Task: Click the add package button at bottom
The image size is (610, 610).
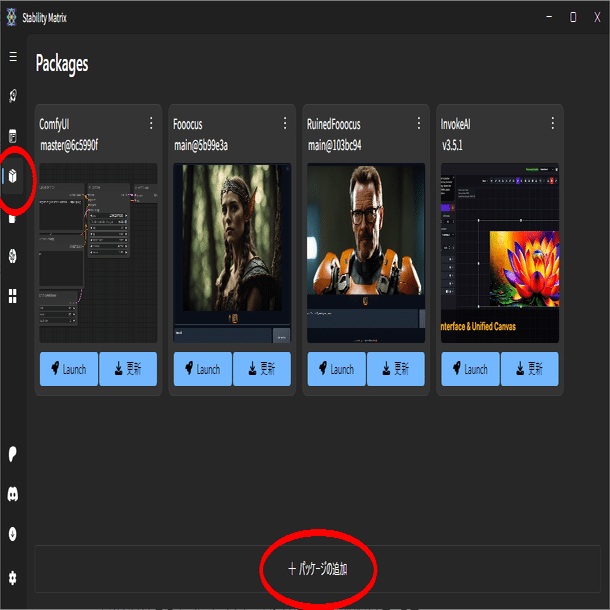Action: point(318,569)
